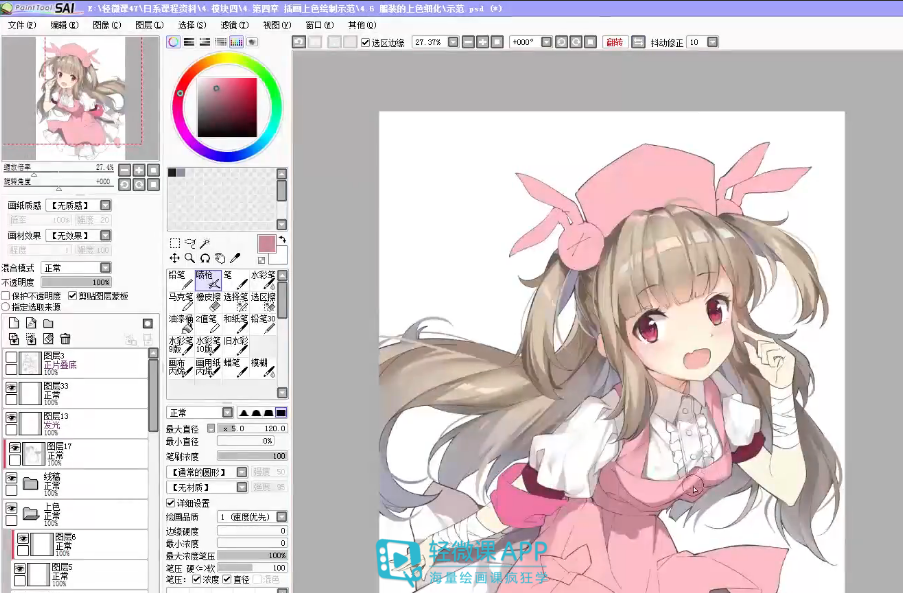903x593 pixels.
Task: Swap foreground and background colors arrow
Action: click(x=282, y=240)
